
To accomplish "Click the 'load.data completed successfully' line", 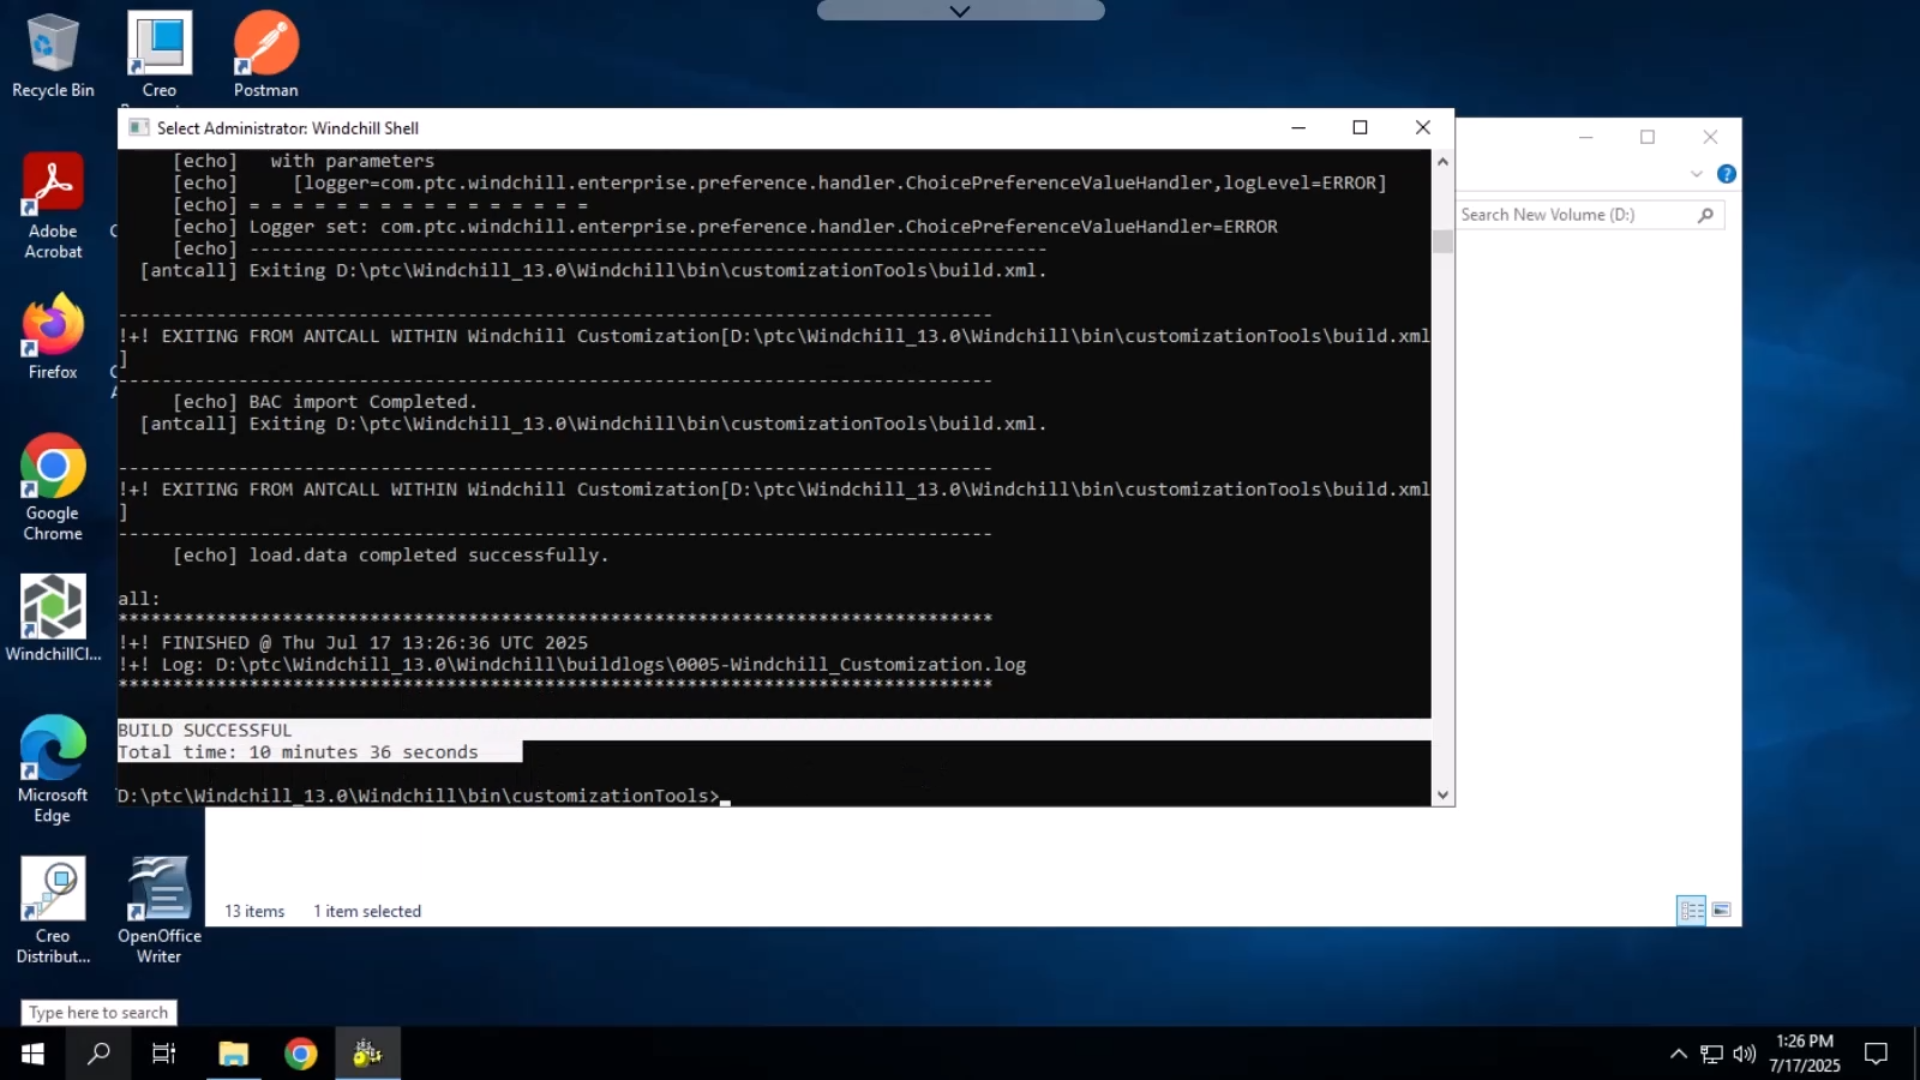I will [390, 555].
